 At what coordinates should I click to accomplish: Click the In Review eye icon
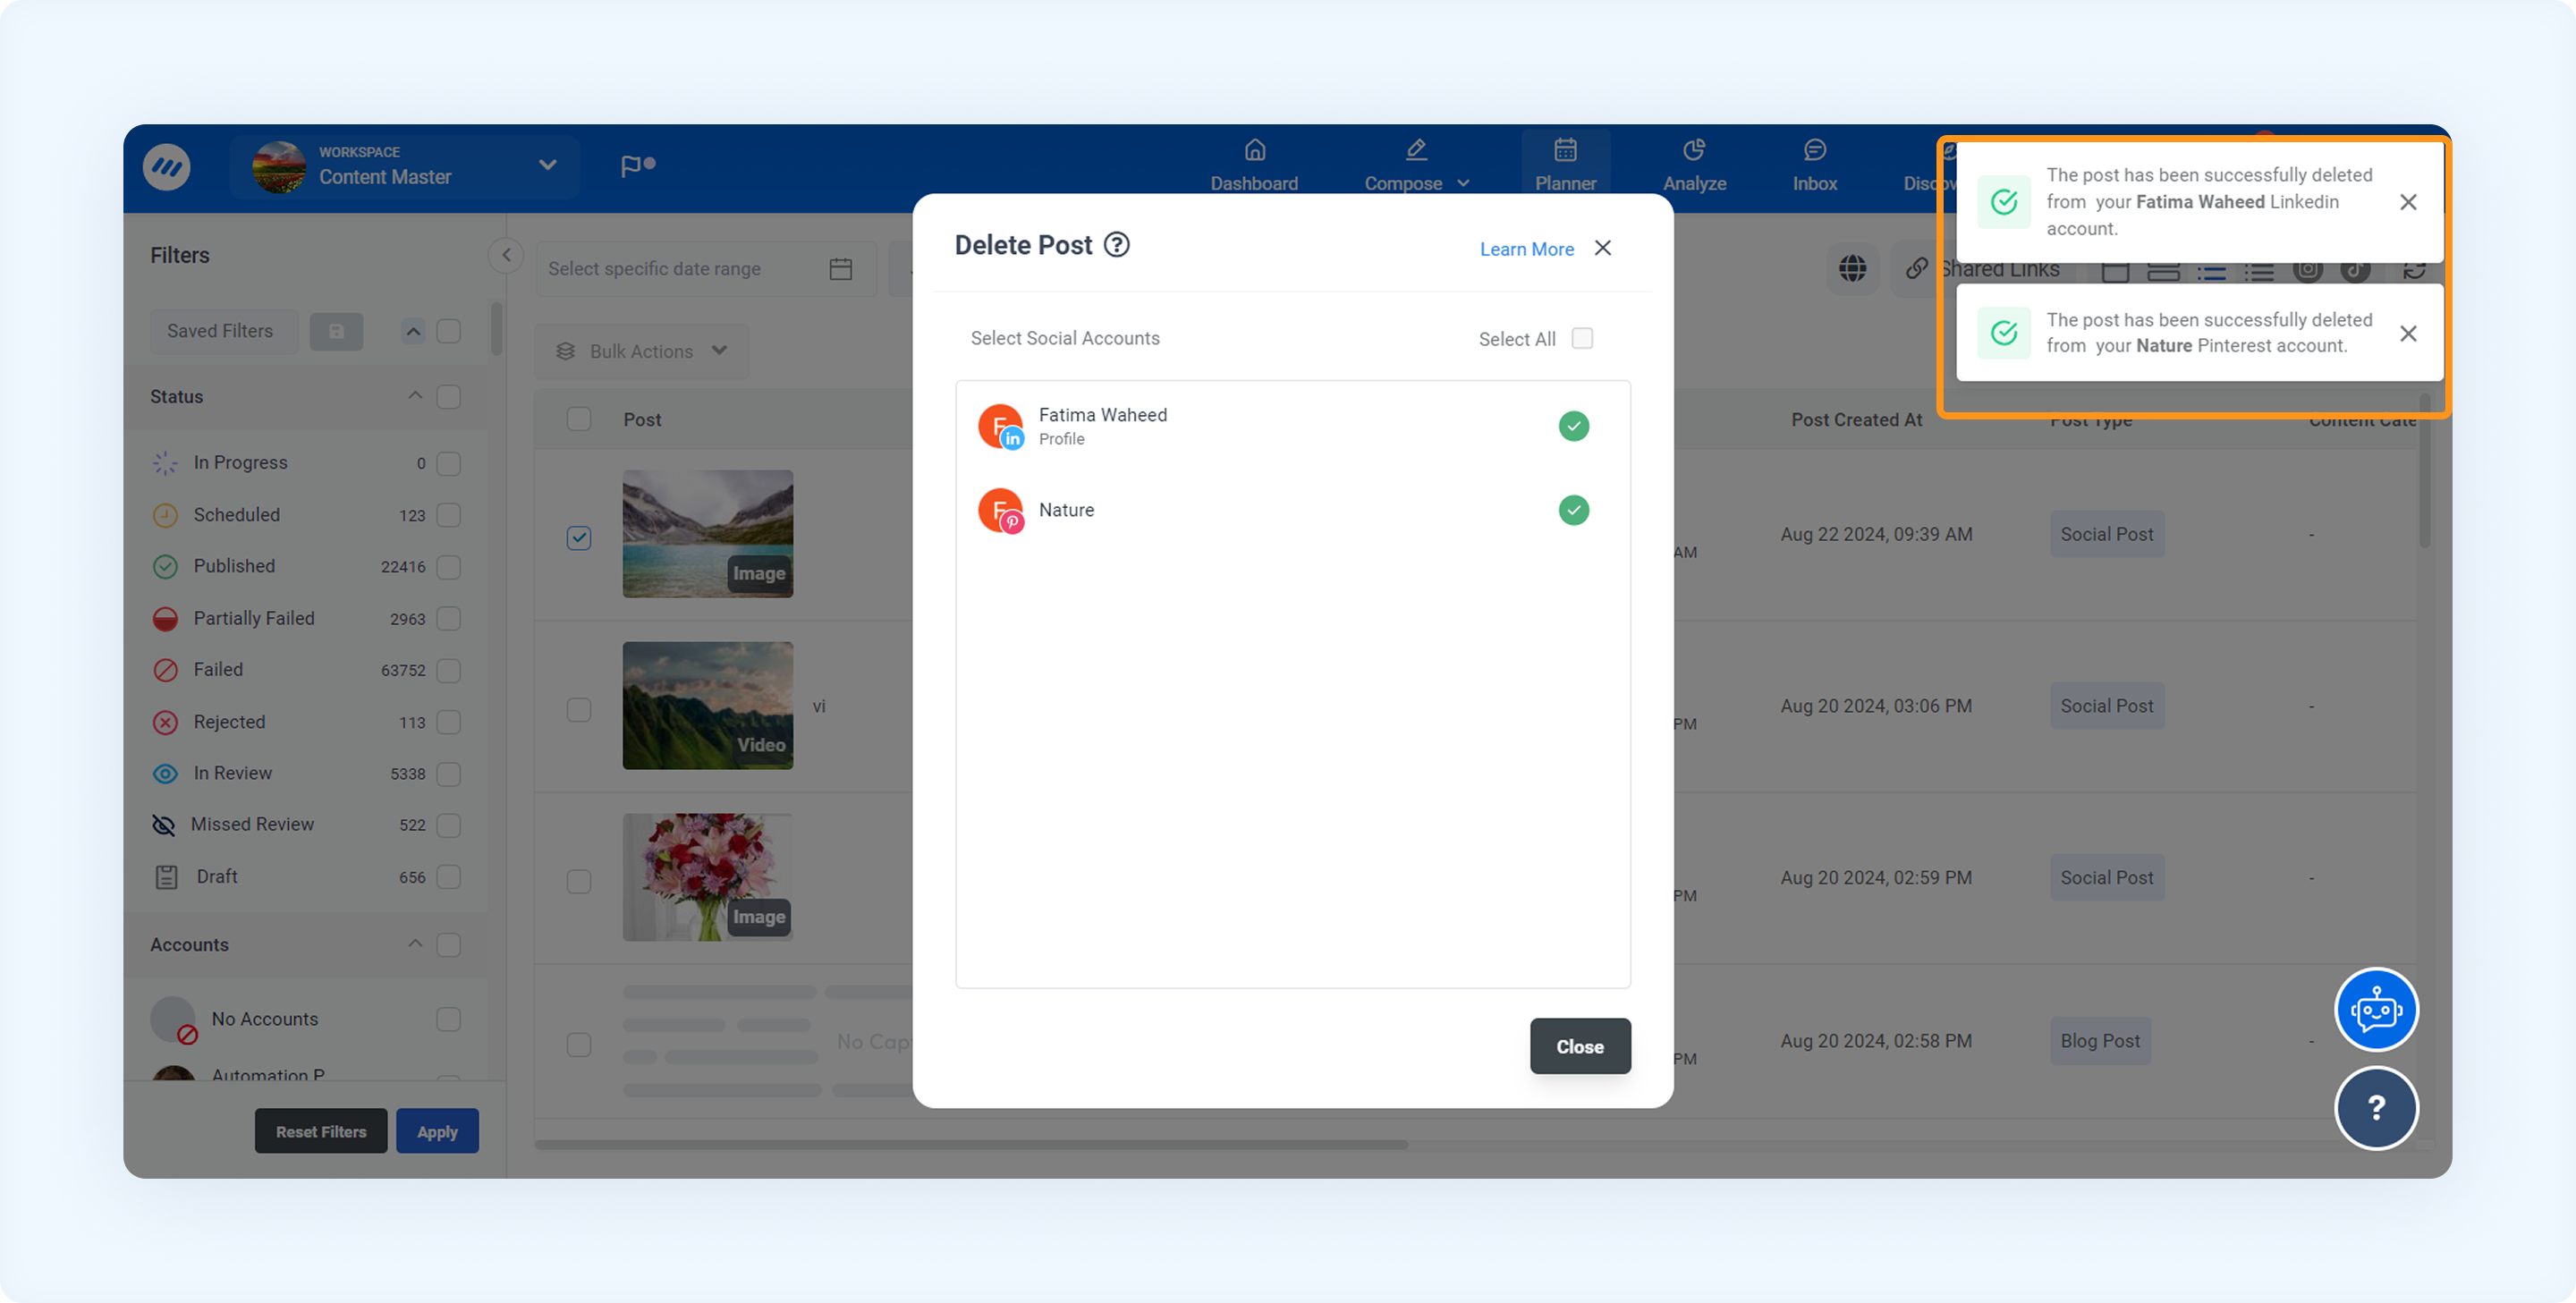[165, 774]
